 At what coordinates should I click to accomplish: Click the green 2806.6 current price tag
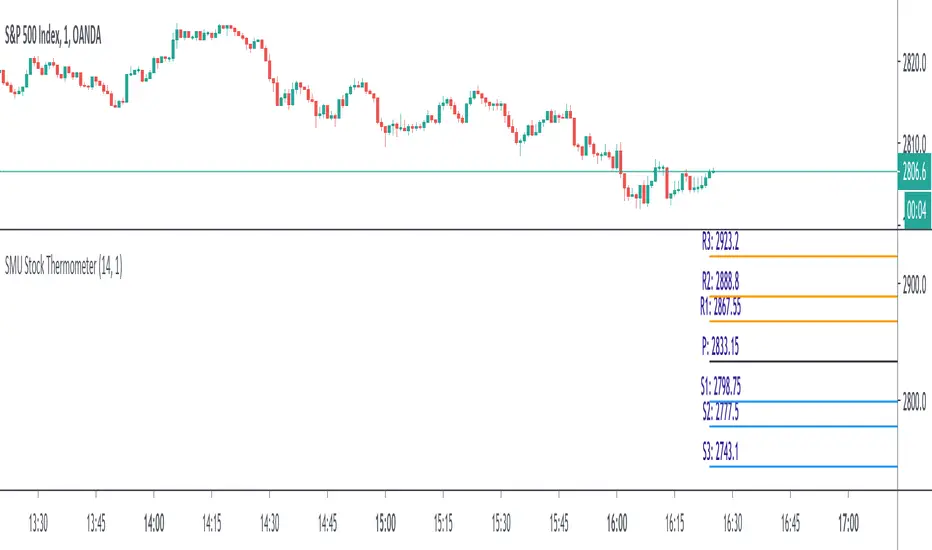(x=915, y=172)
